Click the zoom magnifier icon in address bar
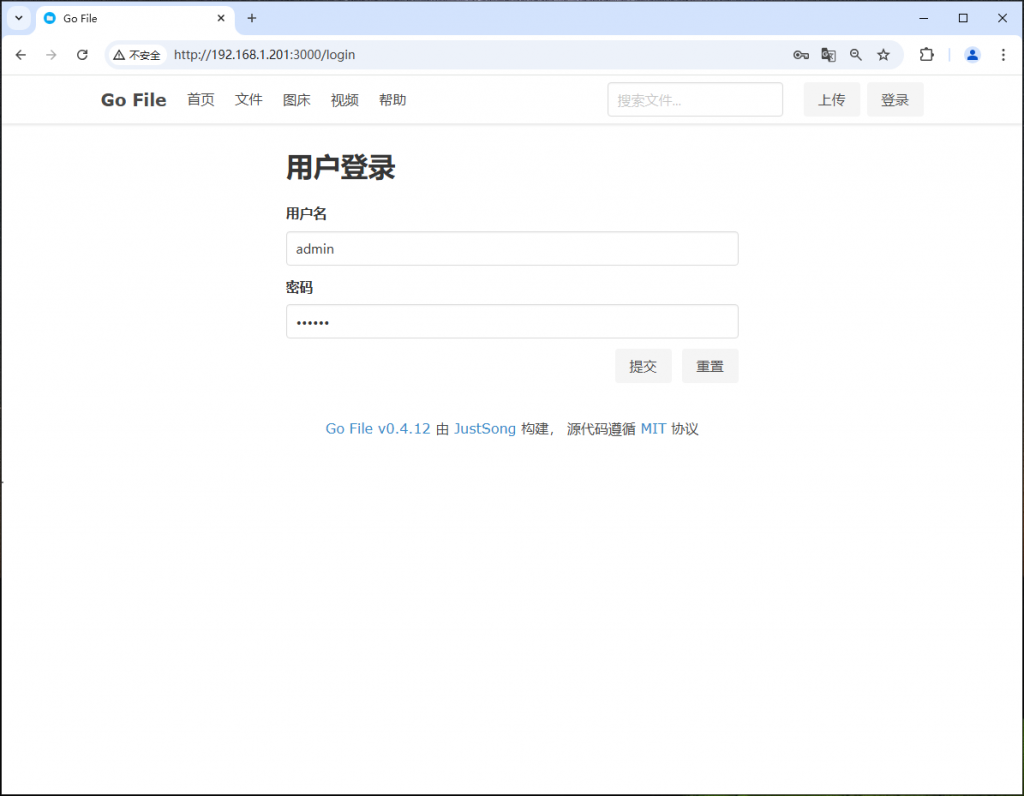1024x796 pixels. click(856, 55)
